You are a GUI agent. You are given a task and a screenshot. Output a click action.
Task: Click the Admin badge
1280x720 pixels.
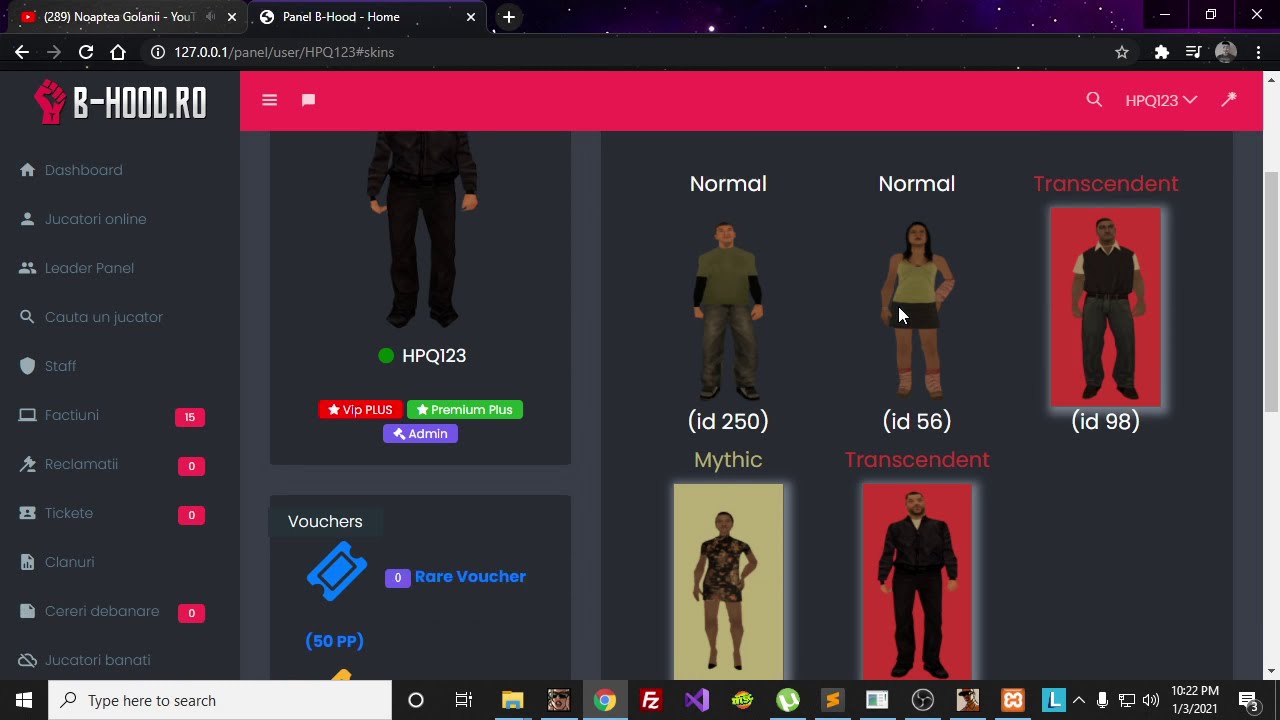pyautogui.click(x=420, y=434)
